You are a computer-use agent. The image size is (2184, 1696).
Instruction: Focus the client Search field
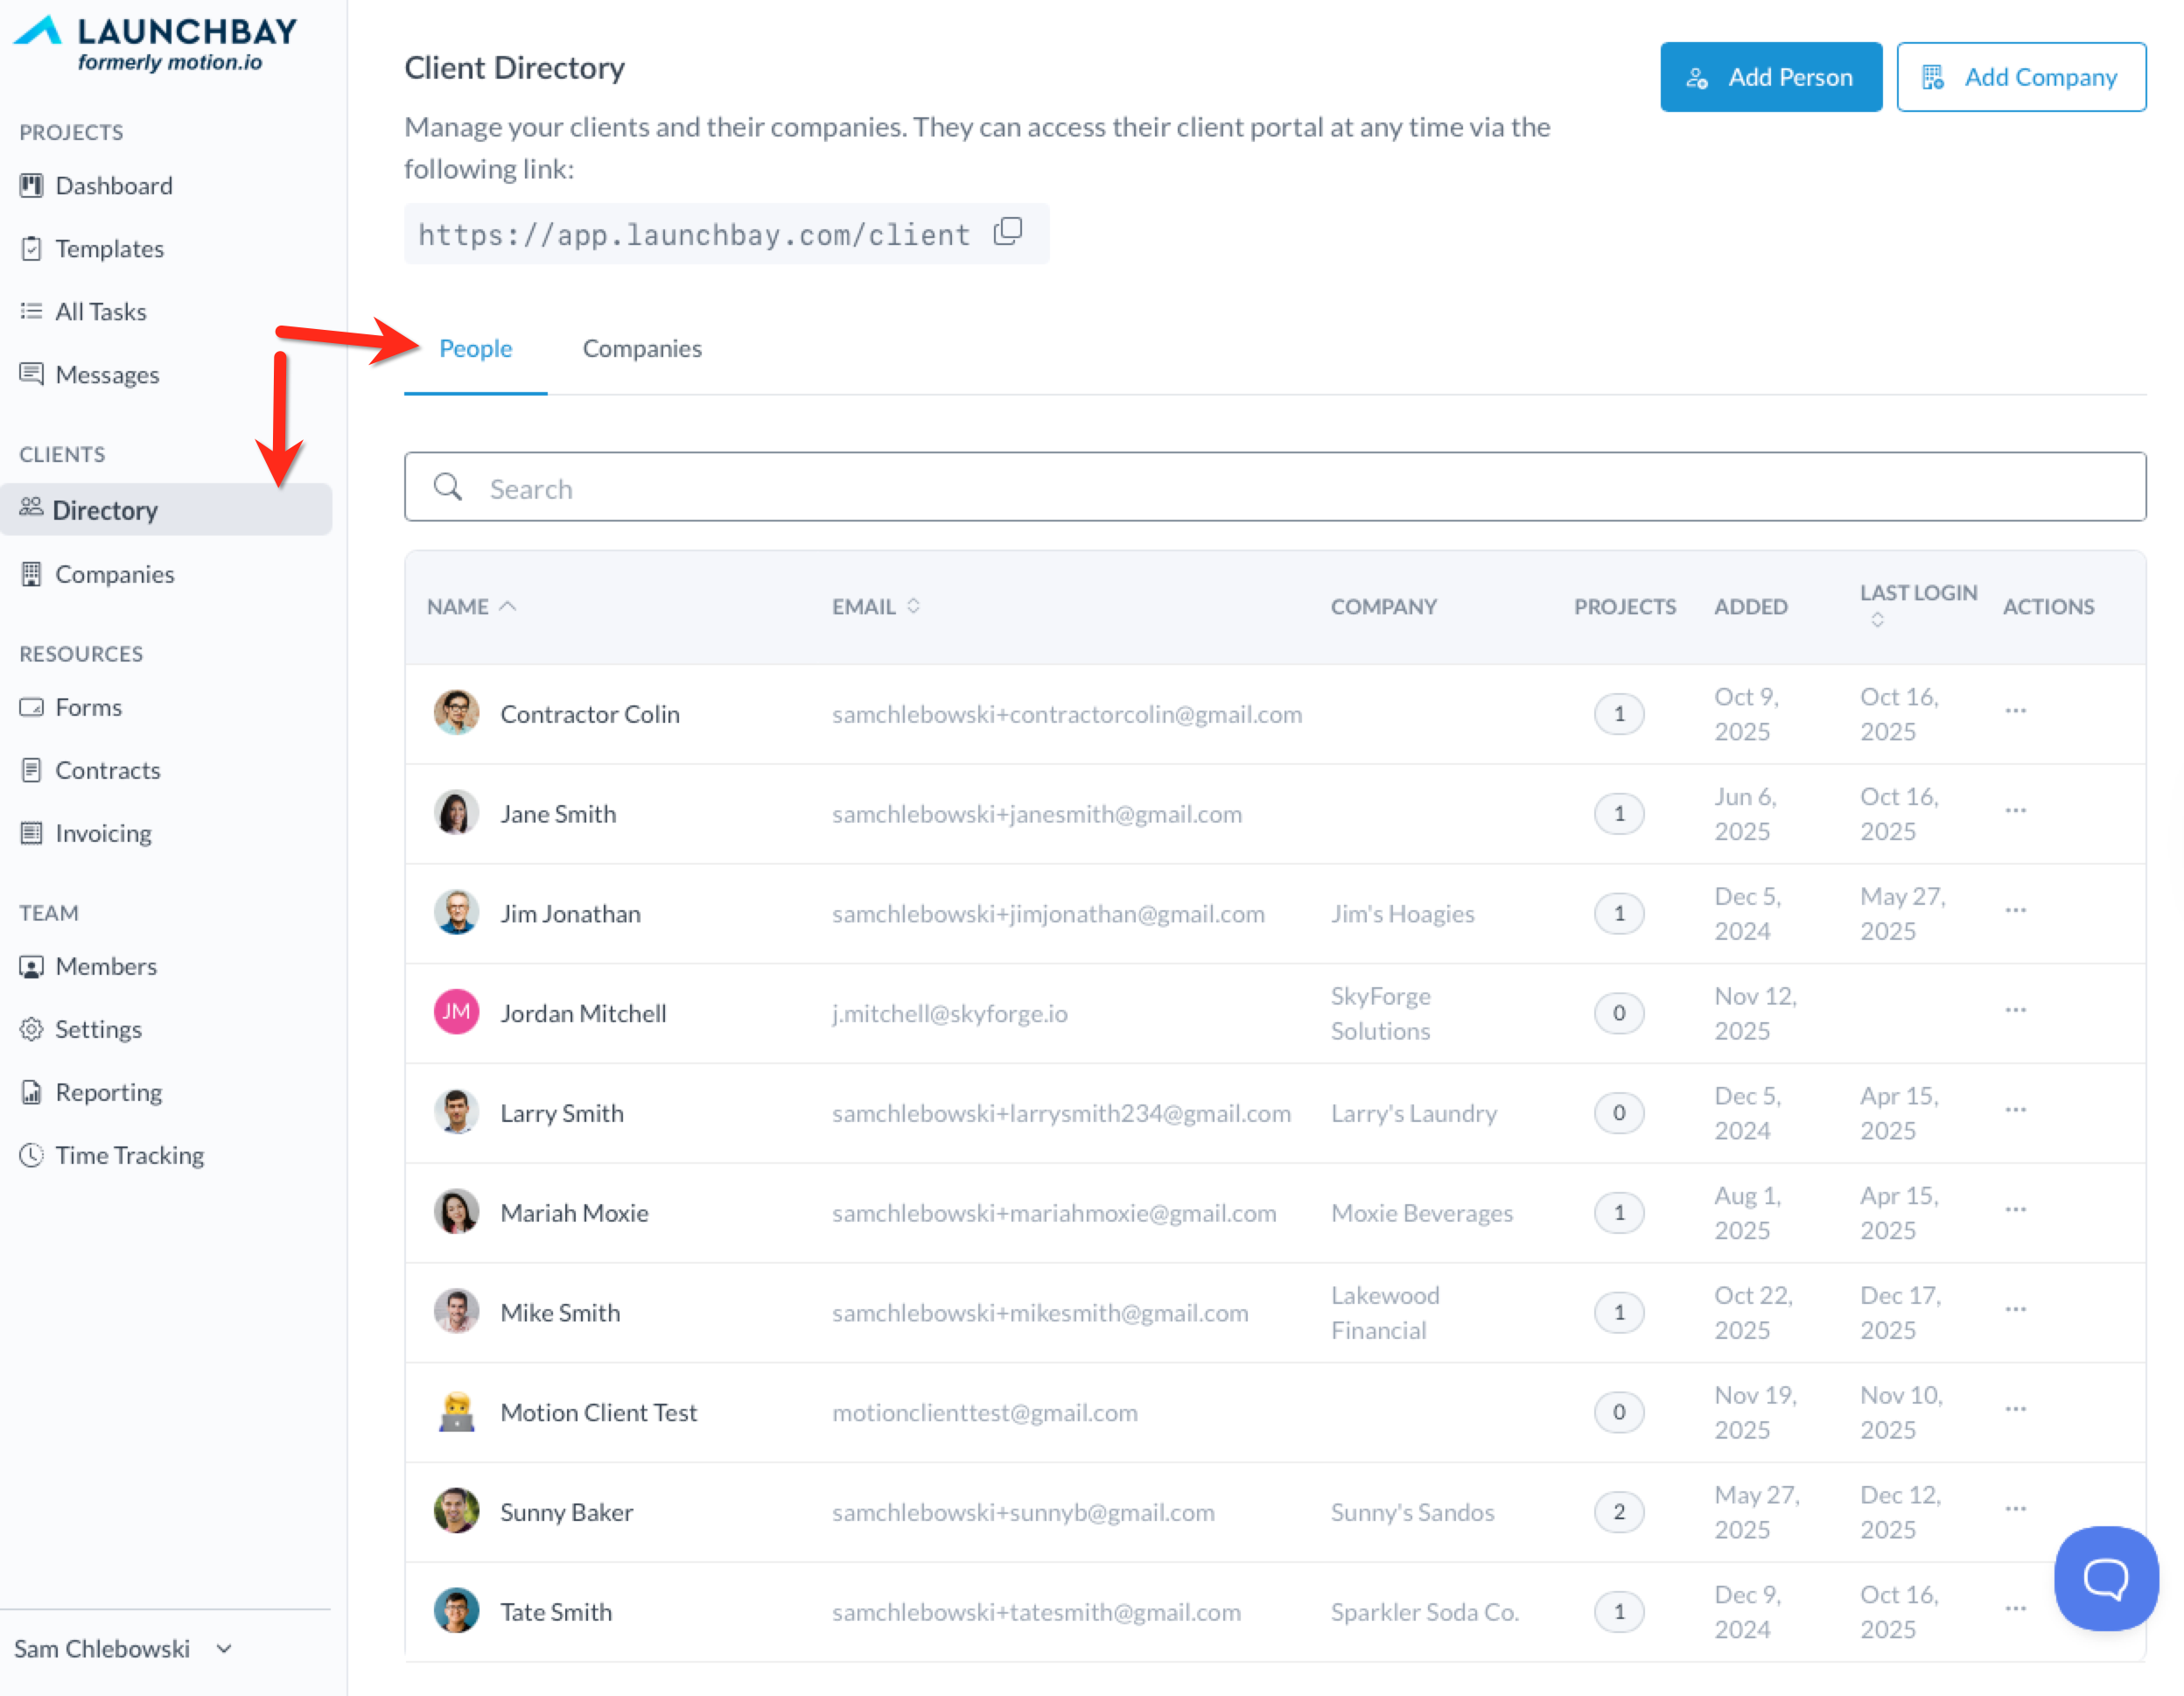pos(1274,488)
